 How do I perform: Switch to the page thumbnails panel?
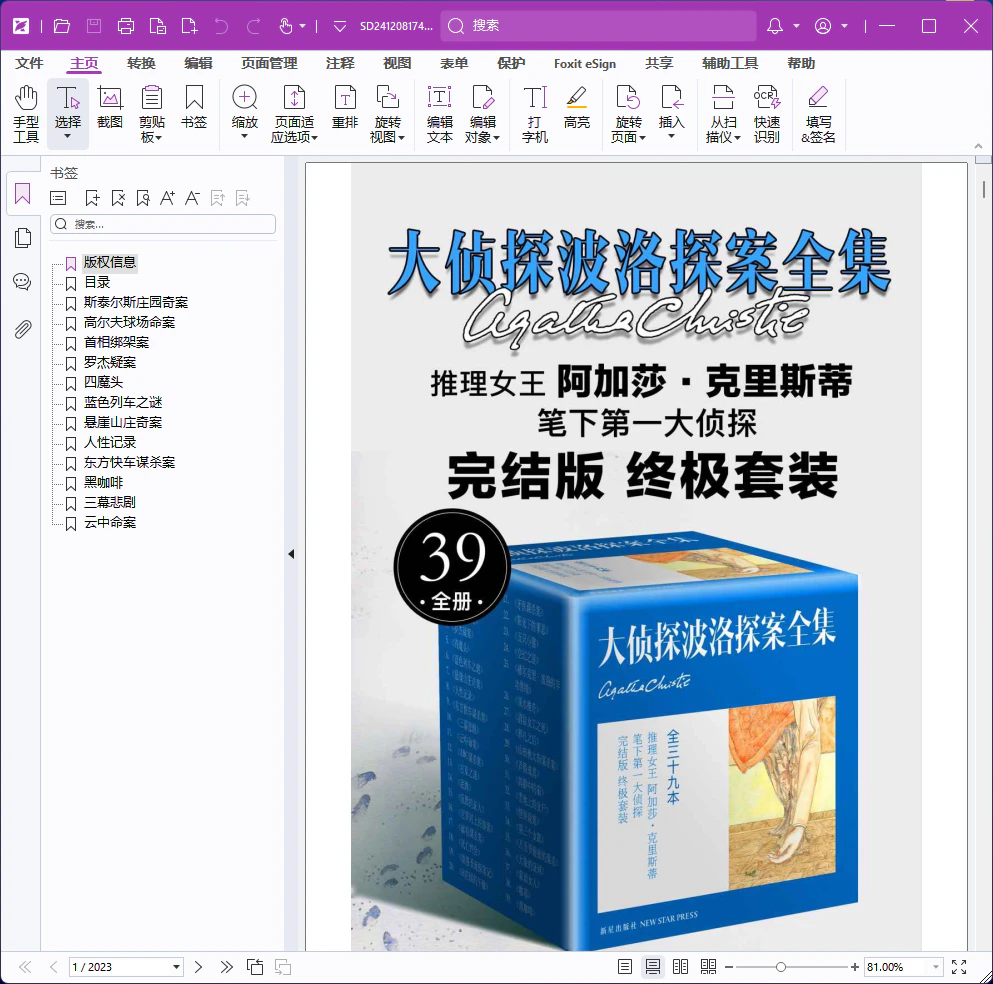pos(22,238)
